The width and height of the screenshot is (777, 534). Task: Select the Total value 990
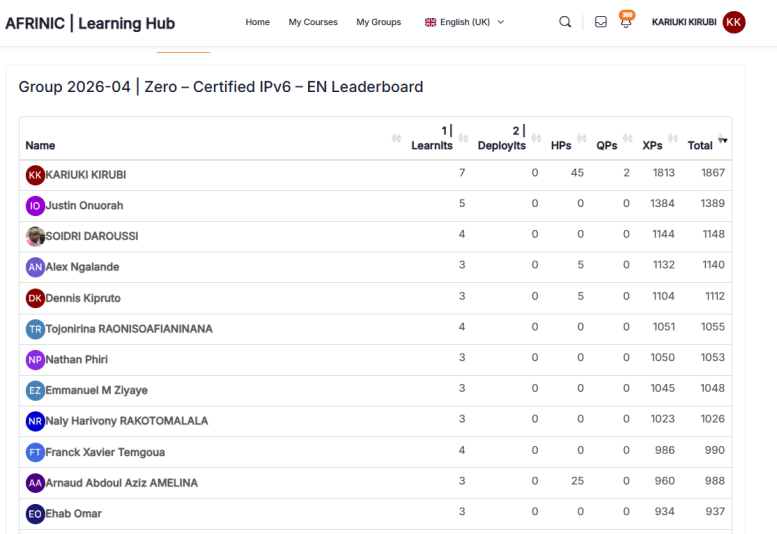[x=715, y=450]
